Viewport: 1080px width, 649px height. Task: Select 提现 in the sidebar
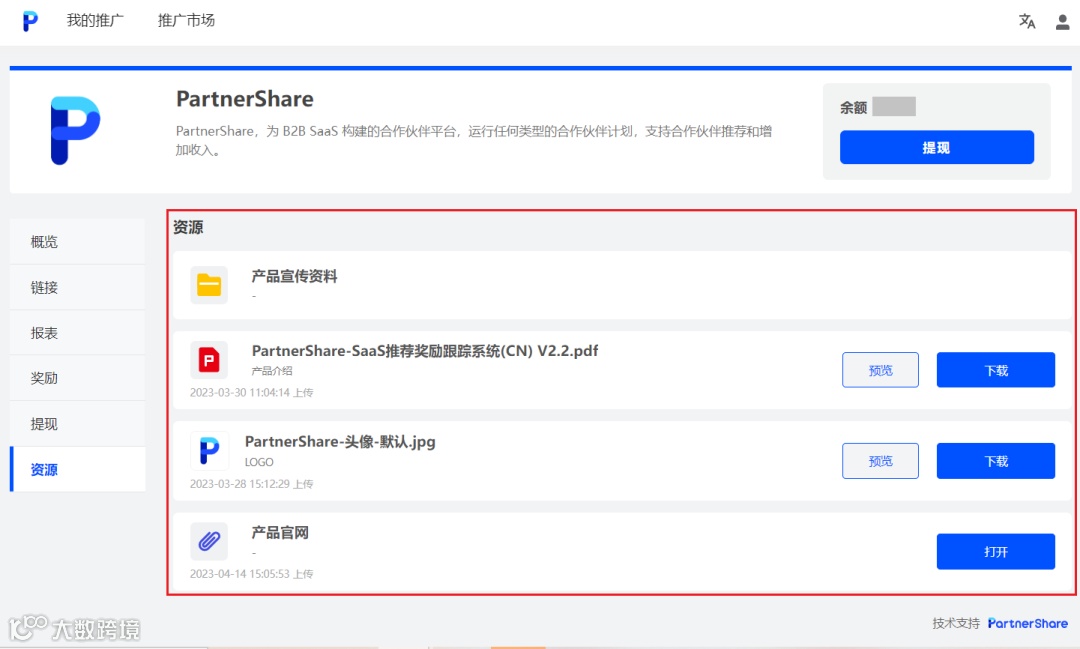click(78, 424)
